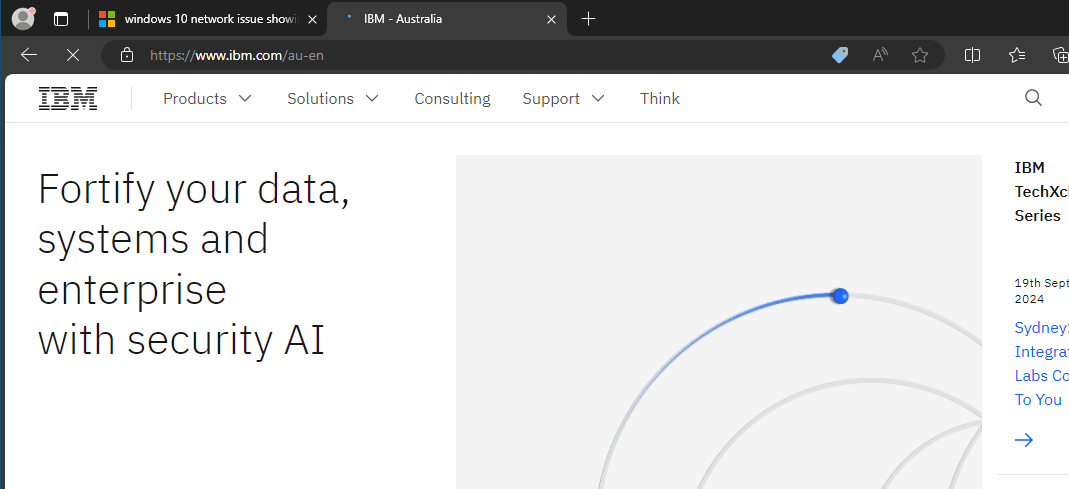Follow the blue arrow under TechXchange event
Screen dimensions: 1069x489
click(1024, 440)
